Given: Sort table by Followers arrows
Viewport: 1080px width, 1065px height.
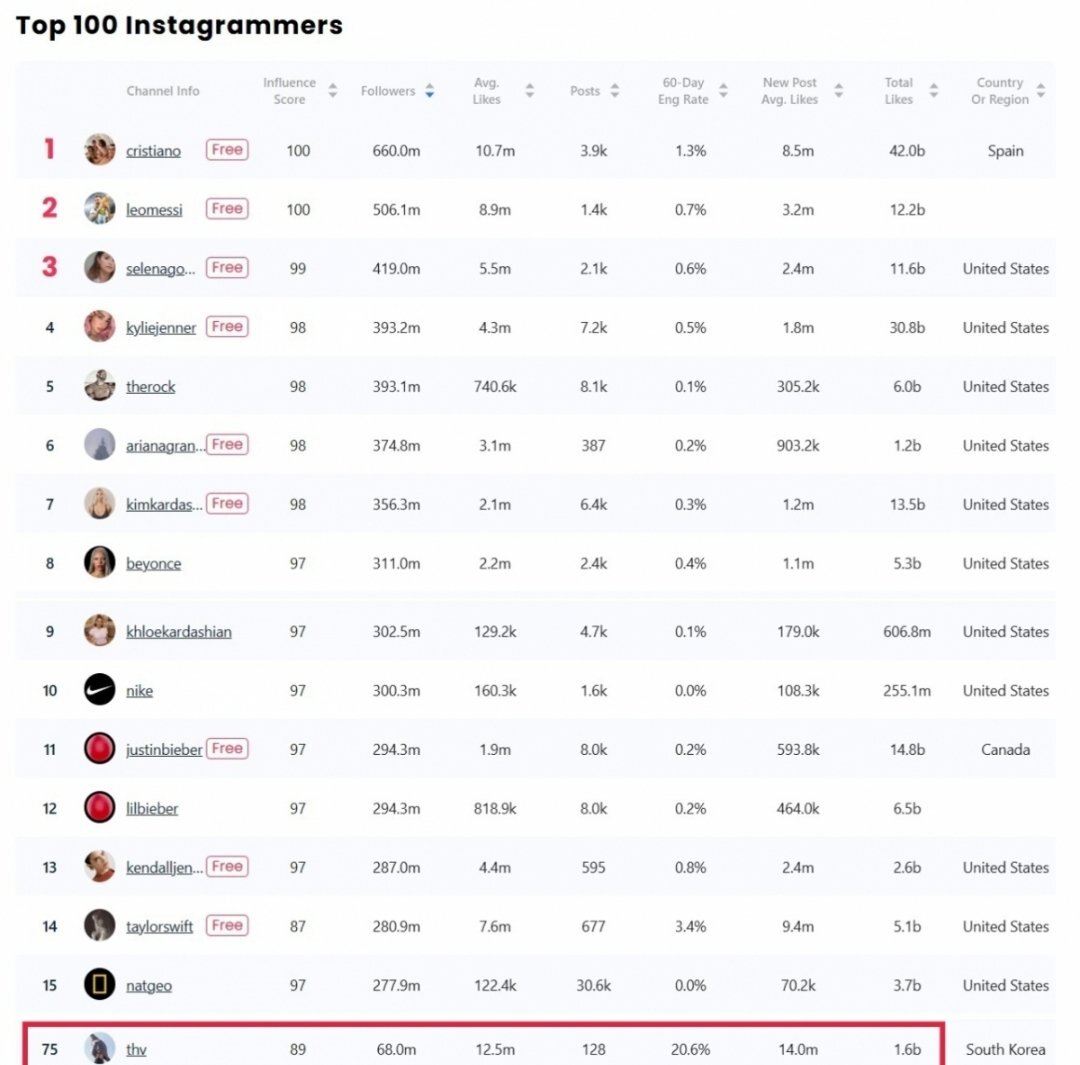Looking at the screenshot, I should click(x=430, y=90).
